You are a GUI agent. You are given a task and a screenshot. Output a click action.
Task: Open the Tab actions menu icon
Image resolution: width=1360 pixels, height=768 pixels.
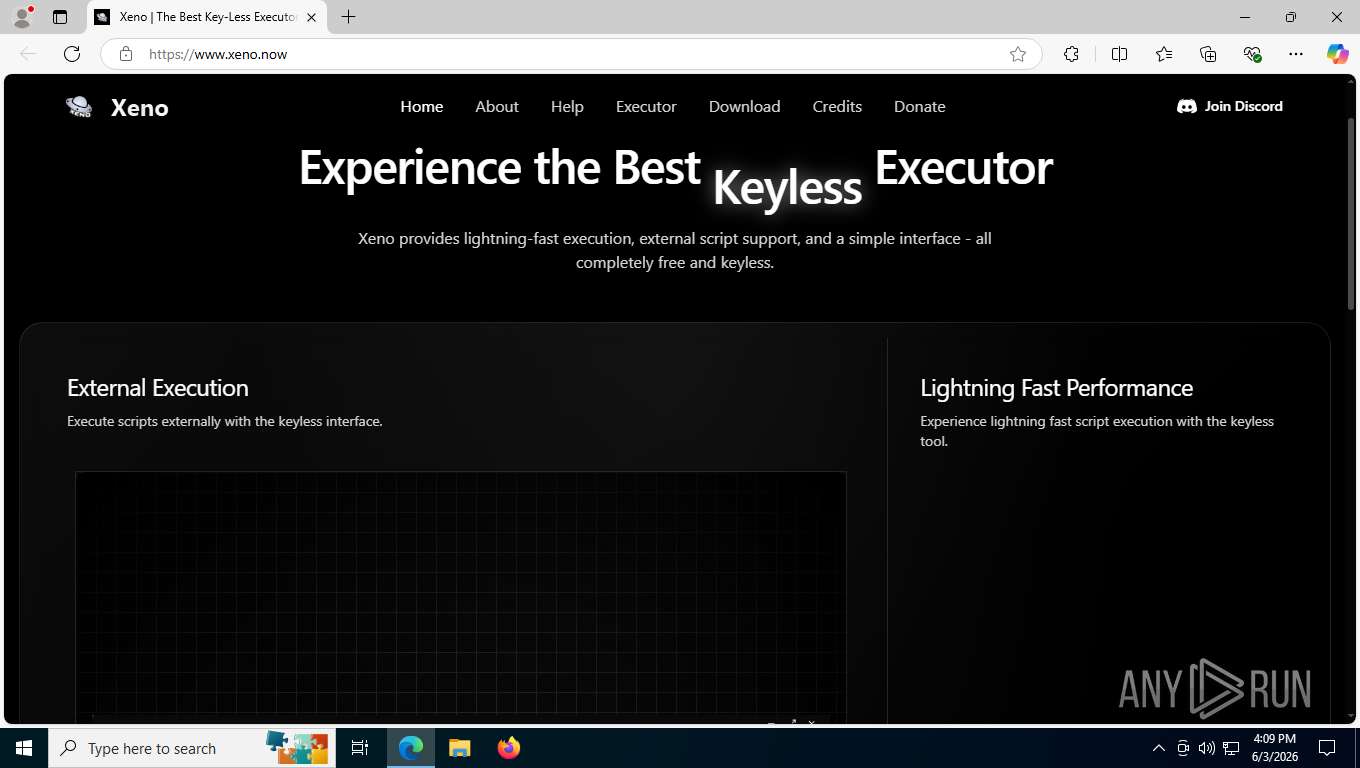pyautogui.click(x=60, y=17)
